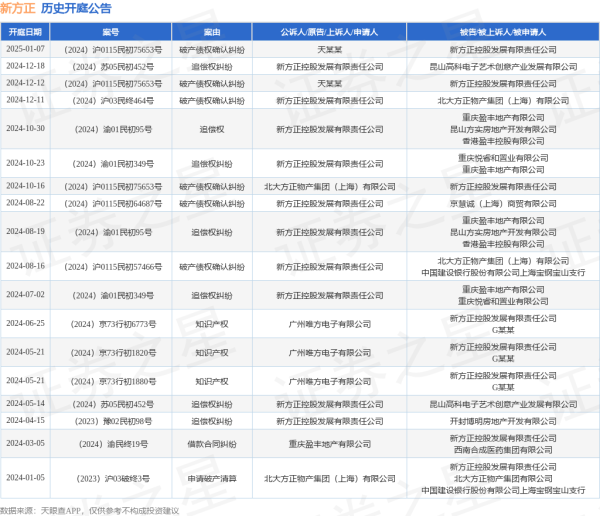Select the date cell 2024-04-15
Viewport: 600px width, 516px height.
coord(25,420)
